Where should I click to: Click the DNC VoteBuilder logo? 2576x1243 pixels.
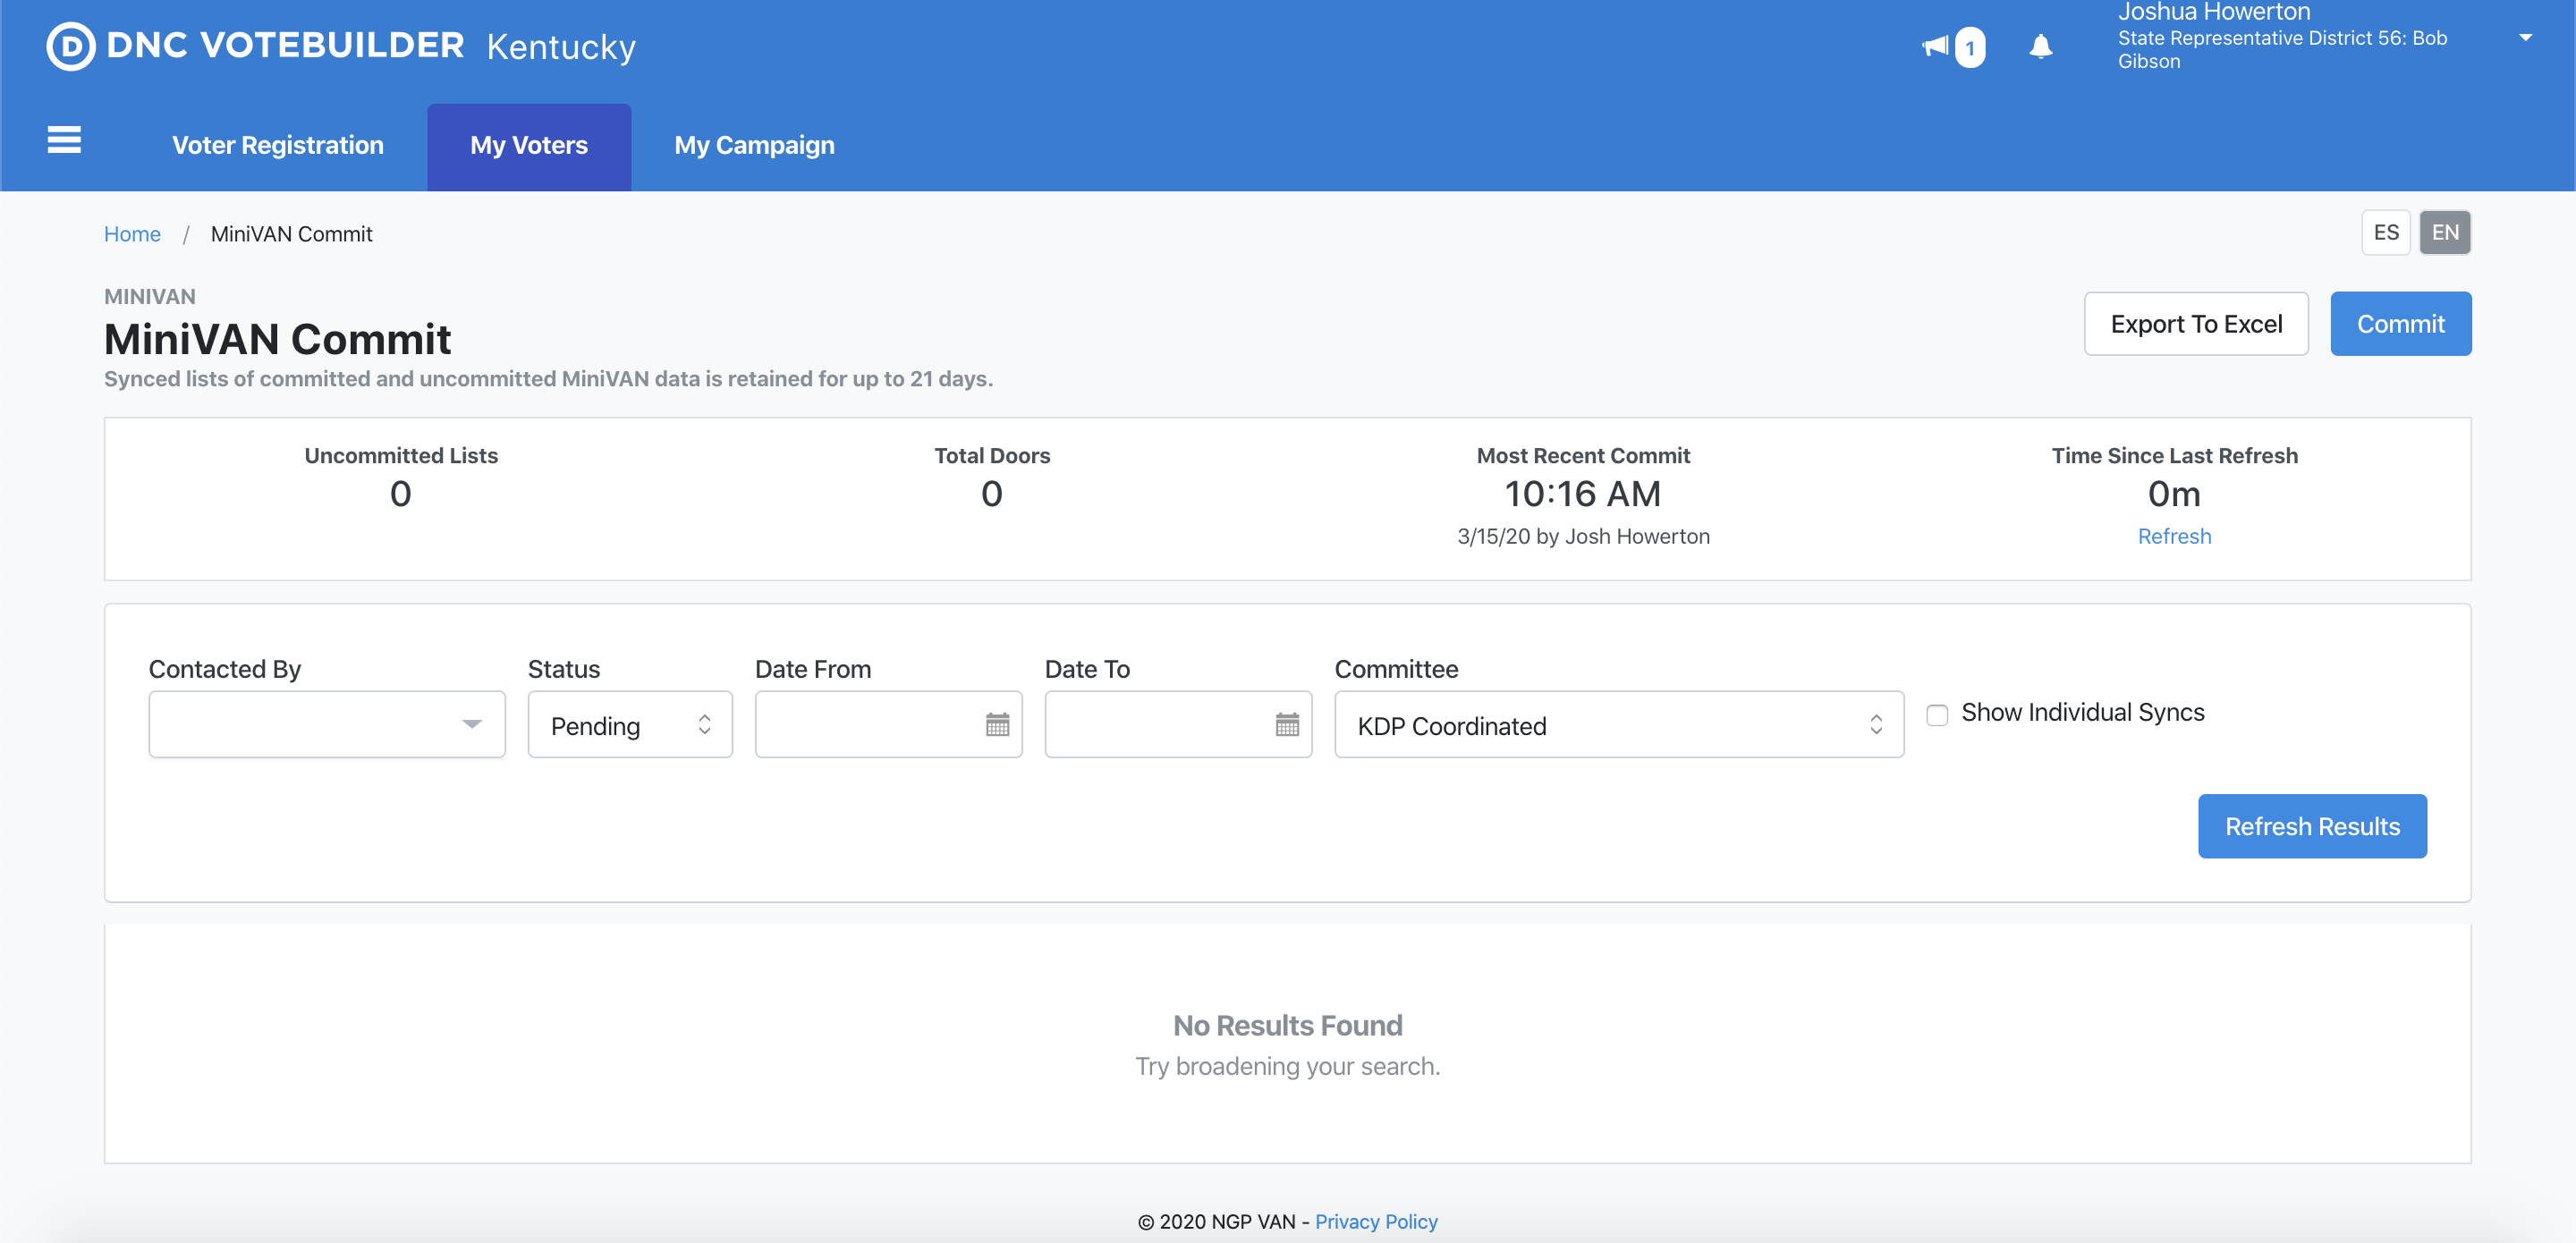point(256,46)
